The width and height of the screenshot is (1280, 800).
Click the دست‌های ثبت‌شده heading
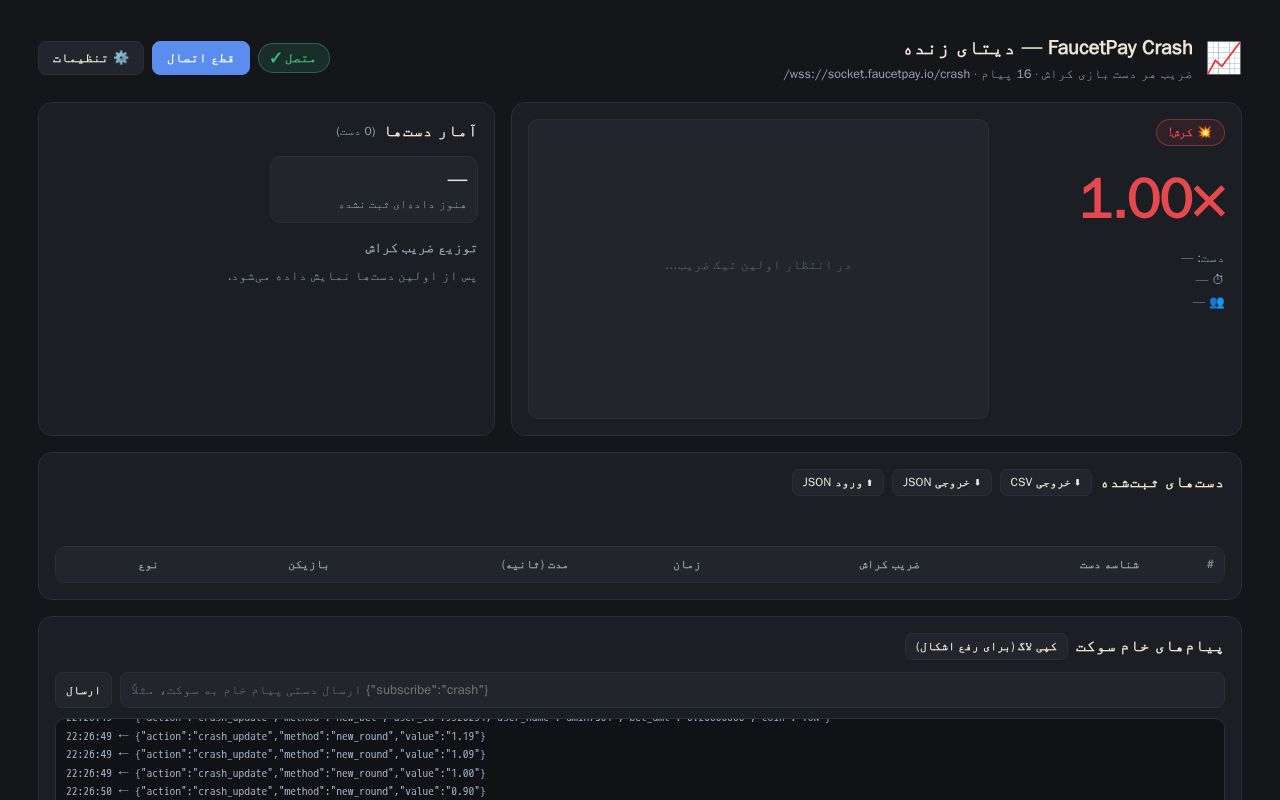pos(1162,483)
